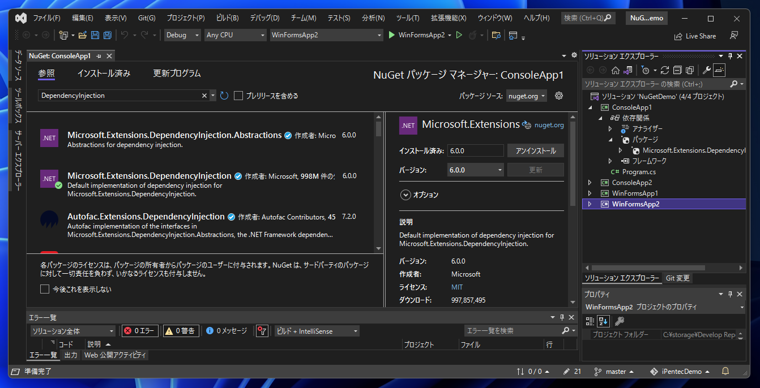Click Solution Explorer Home icon
This screenshot has width=760, height=388.
pyautogui.click(x=616, y=71)
